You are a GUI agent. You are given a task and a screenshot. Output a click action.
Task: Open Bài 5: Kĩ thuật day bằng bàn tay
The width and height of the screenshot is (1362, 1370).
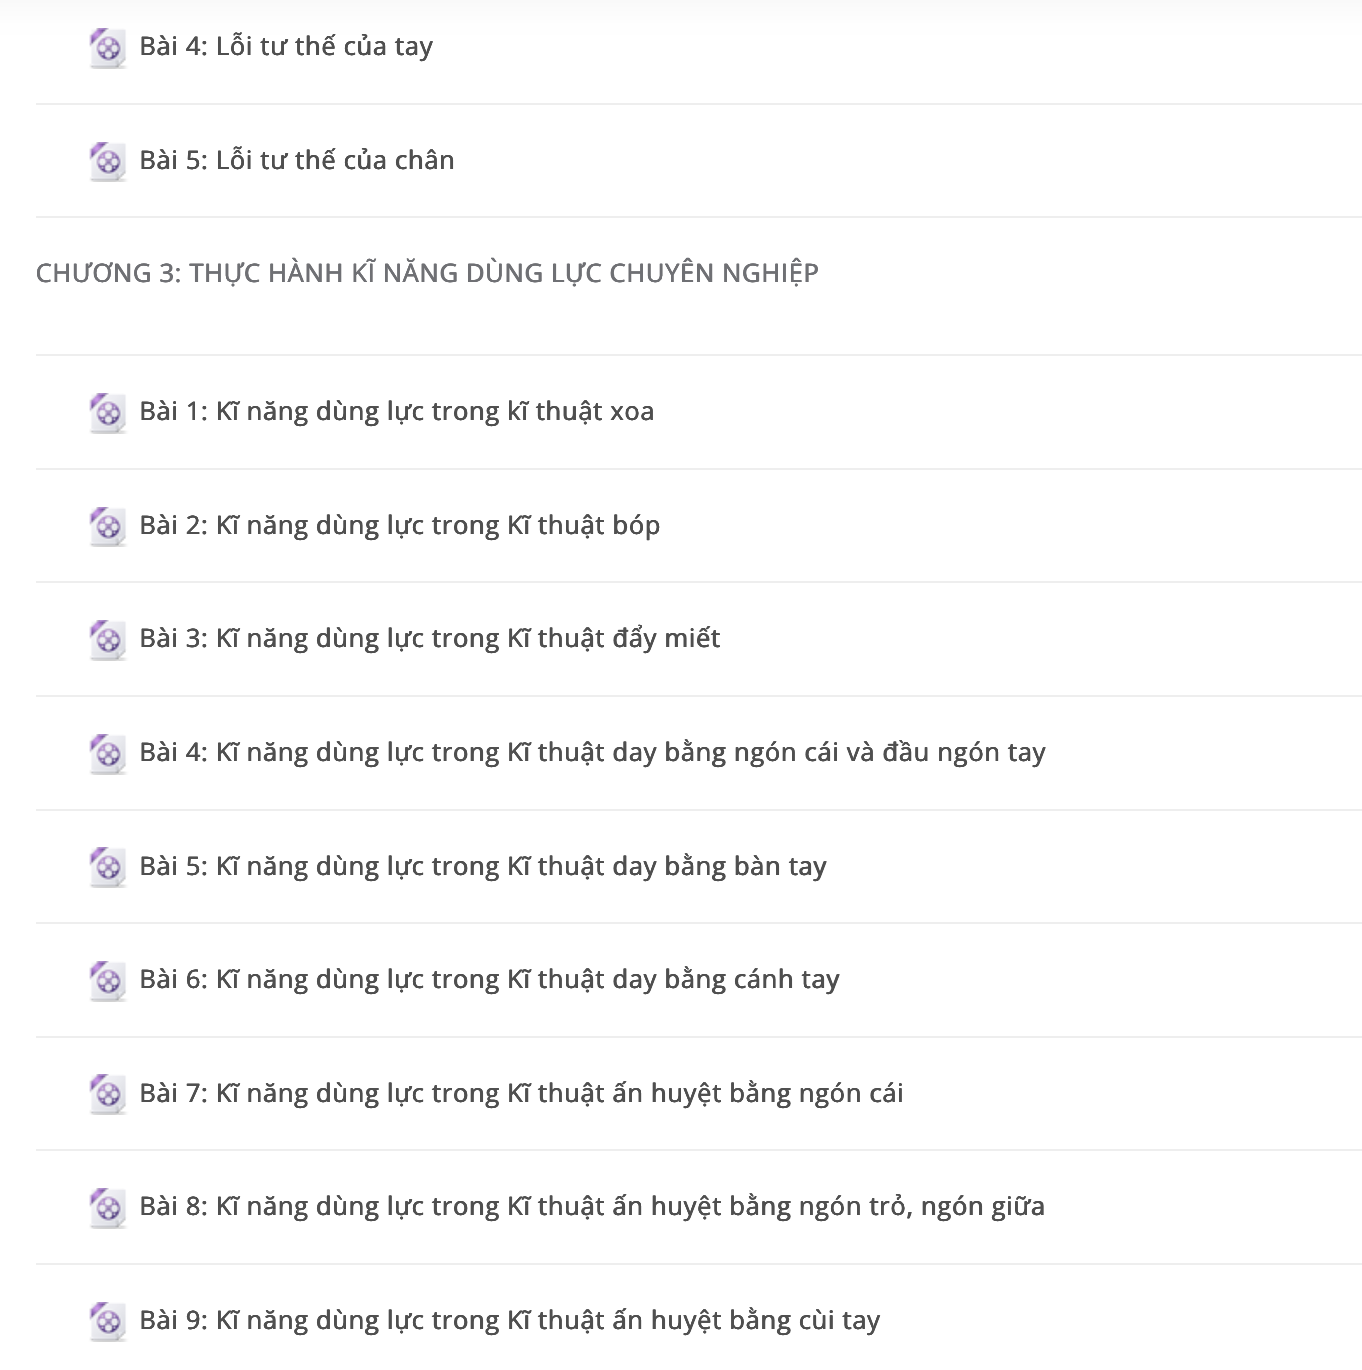click(x=483, y=866)
